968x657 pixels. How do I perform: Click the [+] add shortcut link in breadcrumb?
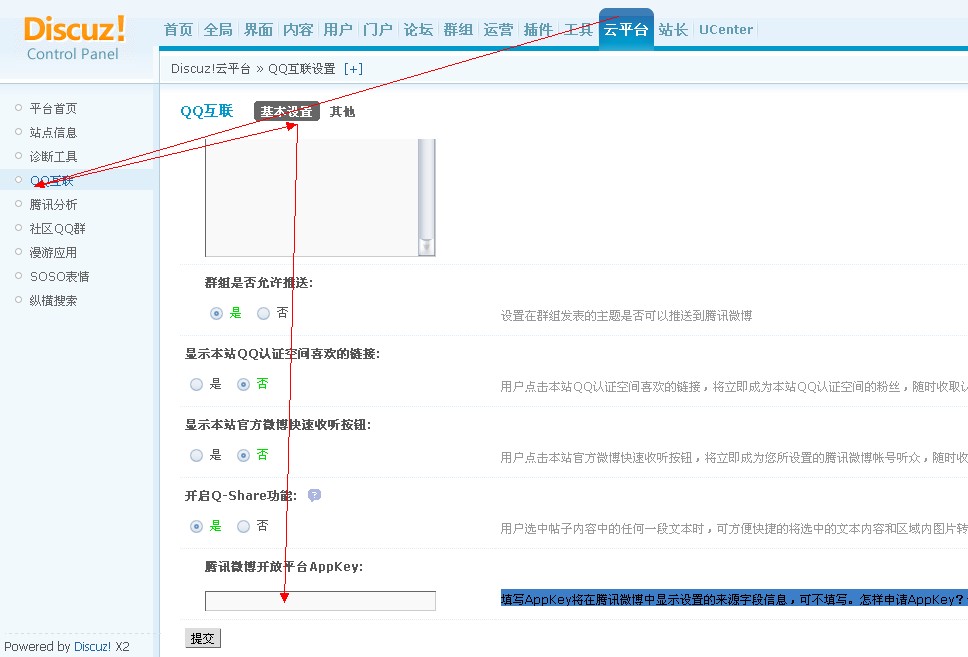[x=353, y=69]
